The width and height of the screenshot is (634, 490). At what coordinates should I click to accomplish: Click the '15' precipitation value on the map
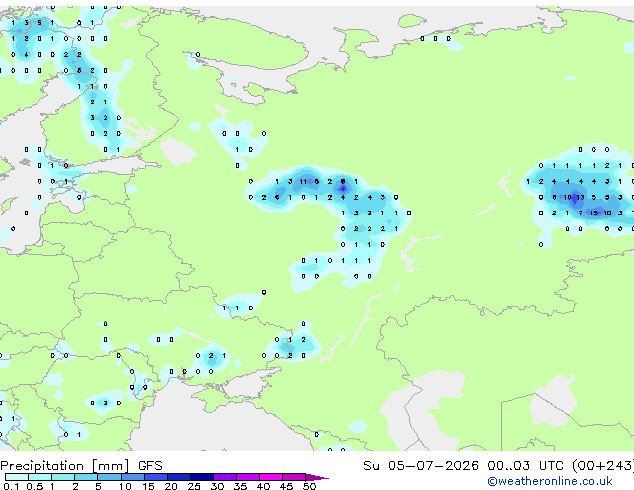594,213
